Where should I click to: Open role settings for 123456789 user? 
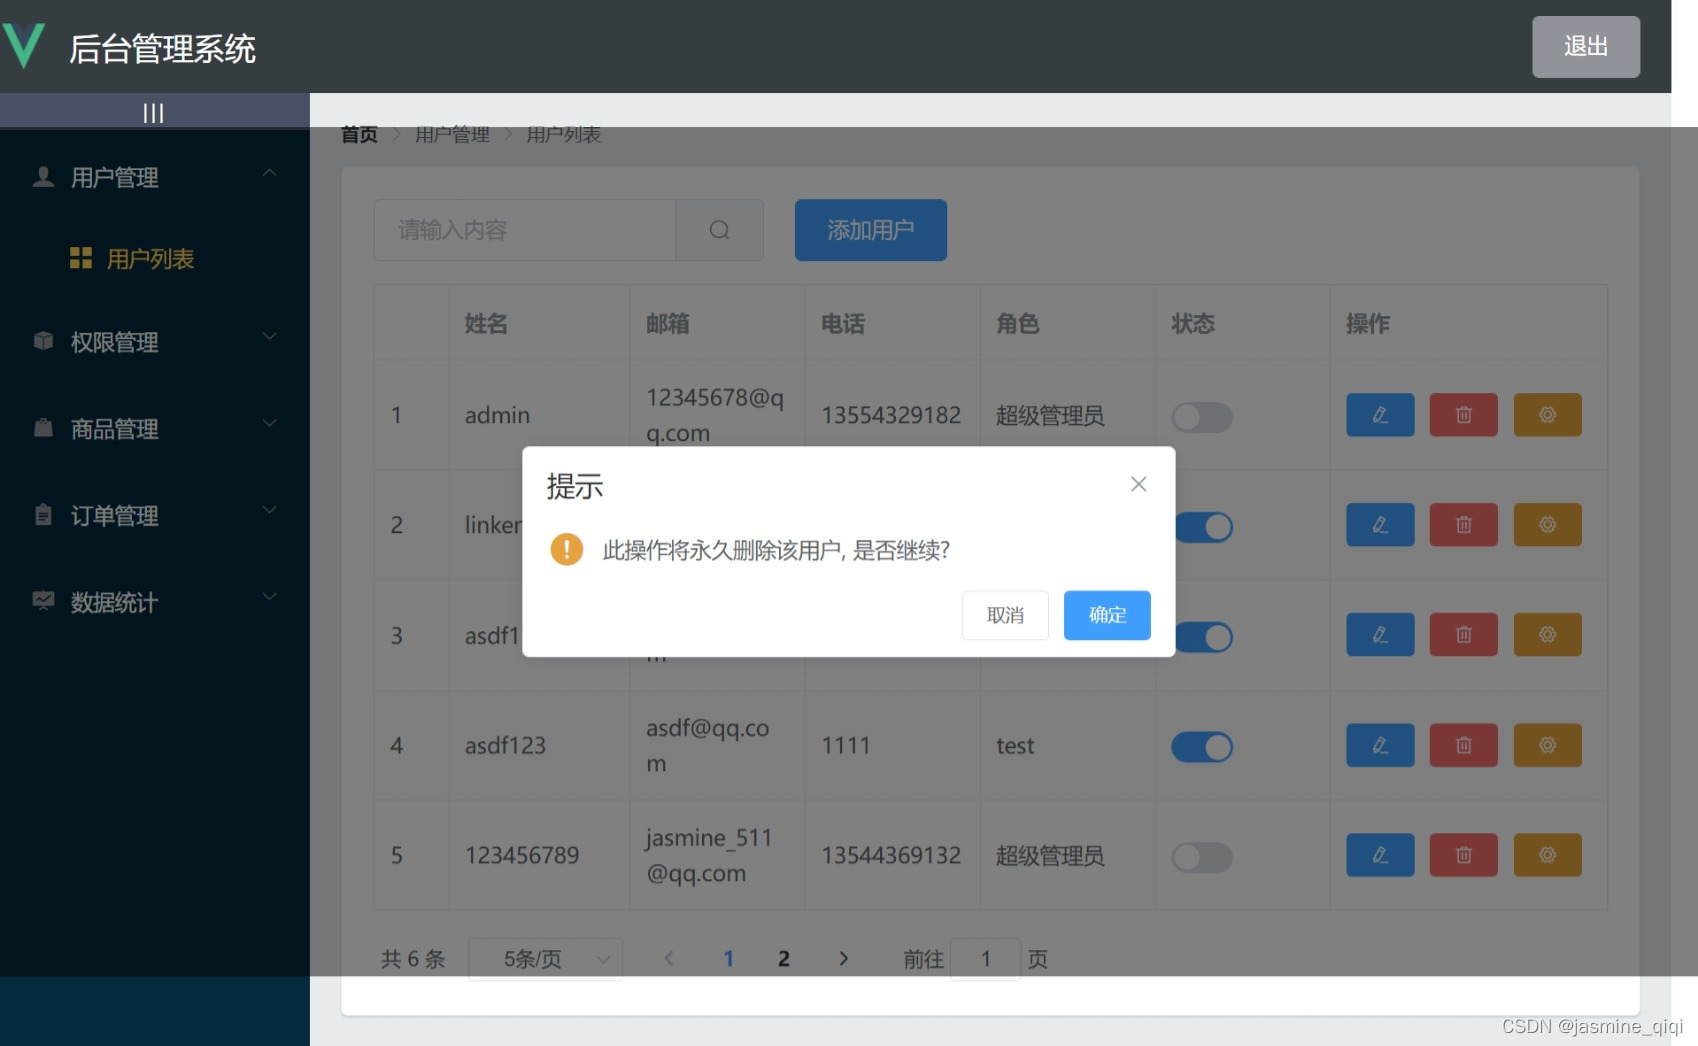(1548, 855)
